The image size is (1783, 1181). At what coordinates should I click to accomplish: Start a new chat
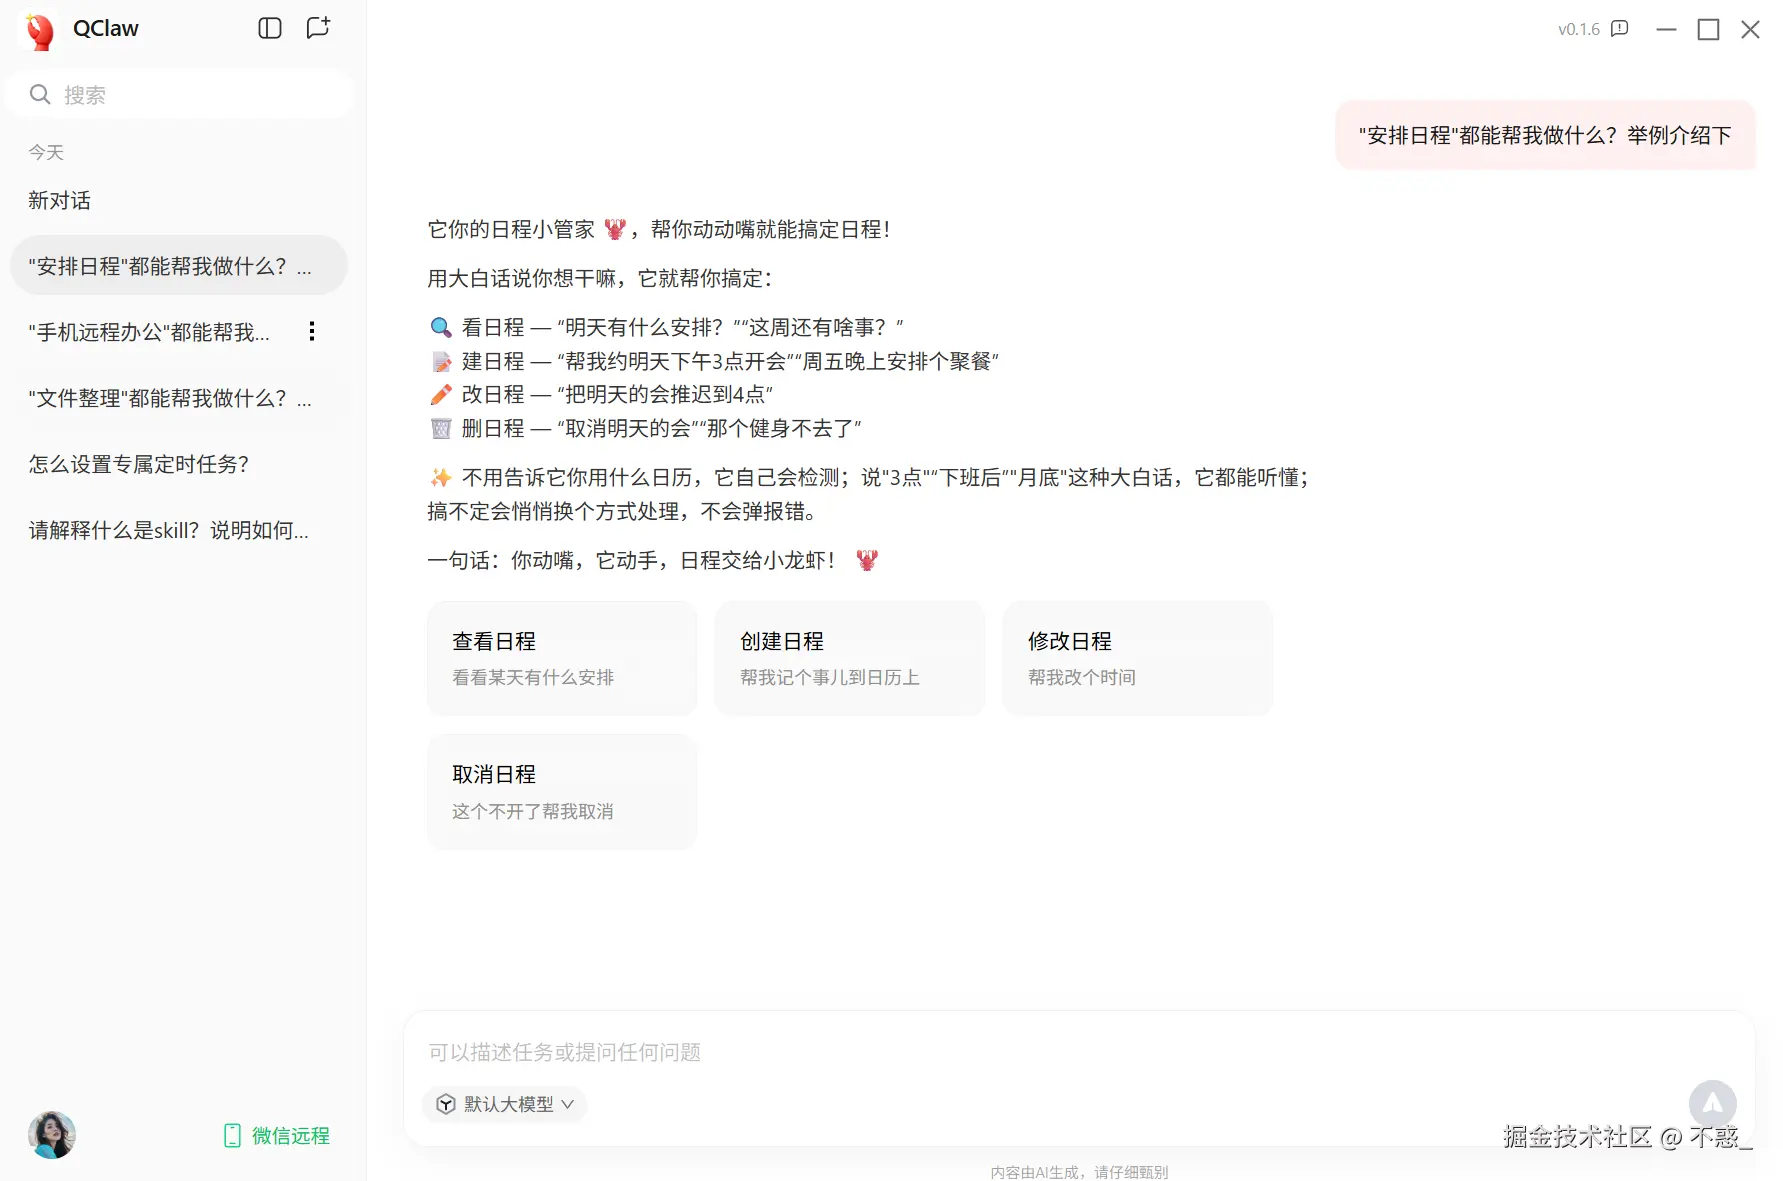coord(318,28)
